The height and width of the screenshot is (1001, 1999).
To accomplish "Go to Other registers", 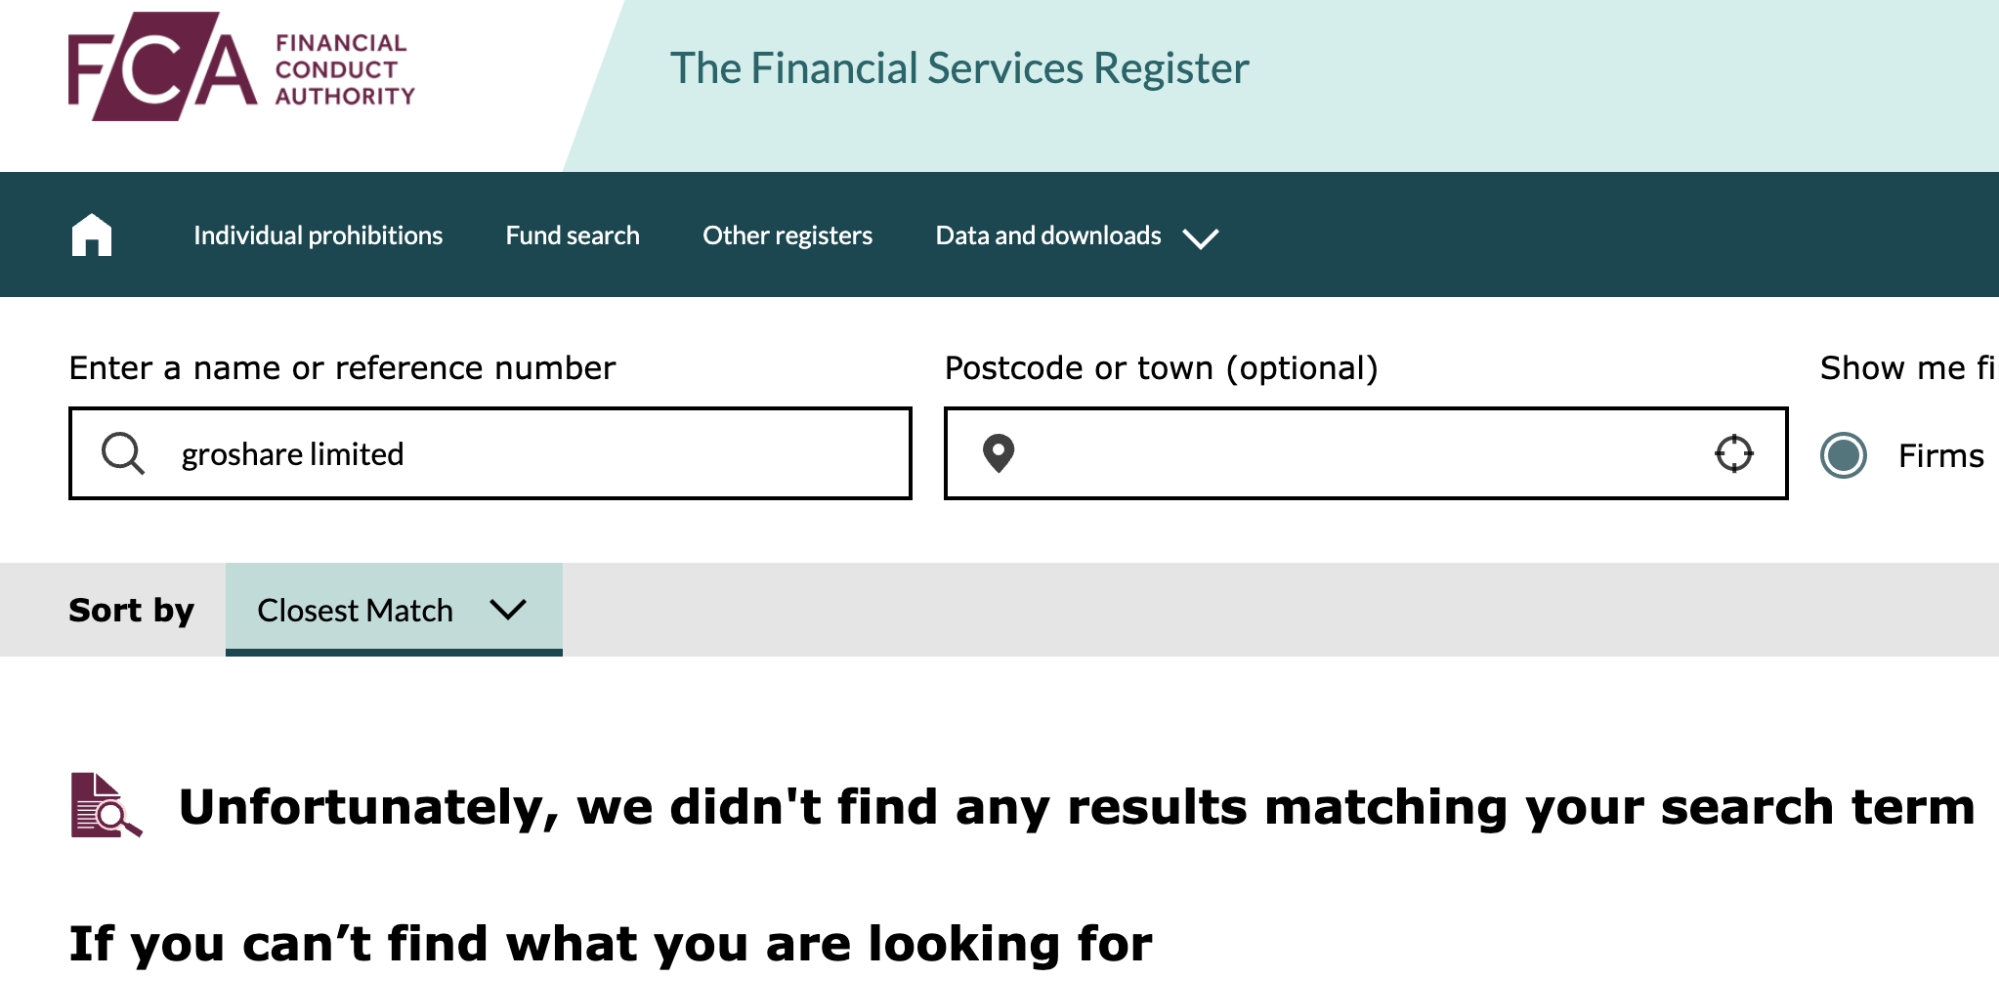I will [787, 235].
